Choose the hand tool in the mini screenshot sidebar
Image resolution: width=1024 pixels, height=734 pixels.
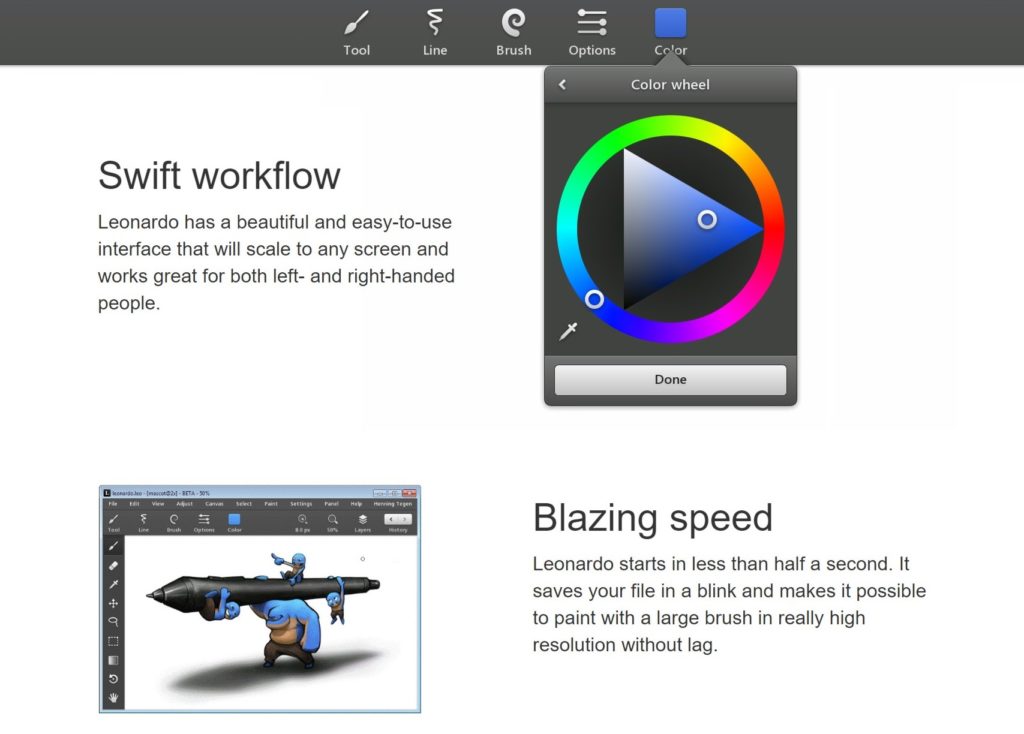pyautogui.click(x=113, y=691)
